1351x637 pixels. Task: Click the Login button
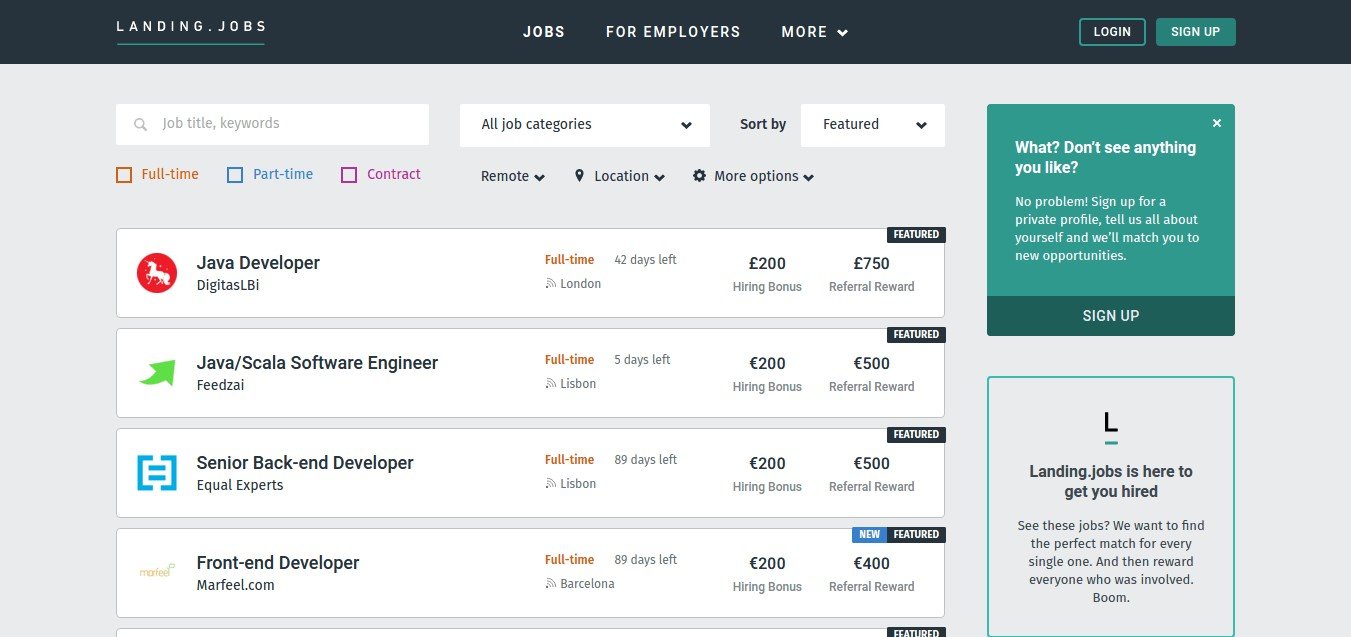pos(1112,32)
